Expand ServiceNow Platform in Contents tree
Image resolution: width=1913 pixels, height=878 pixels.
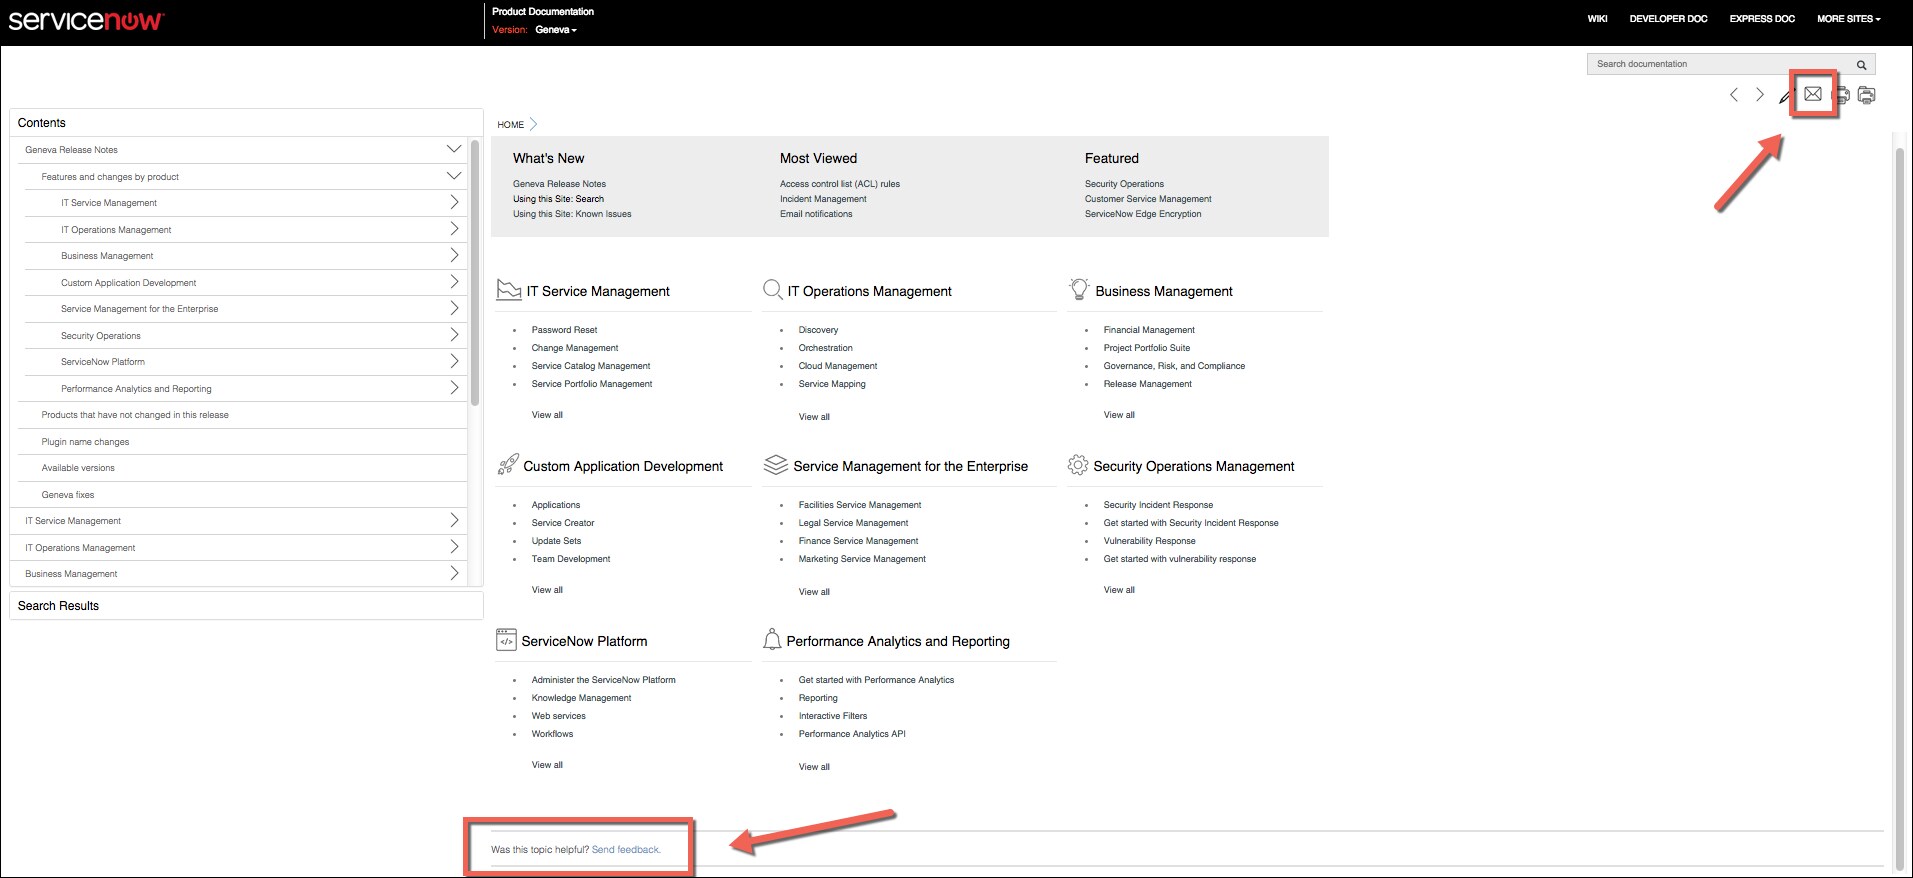coord(454,361)
